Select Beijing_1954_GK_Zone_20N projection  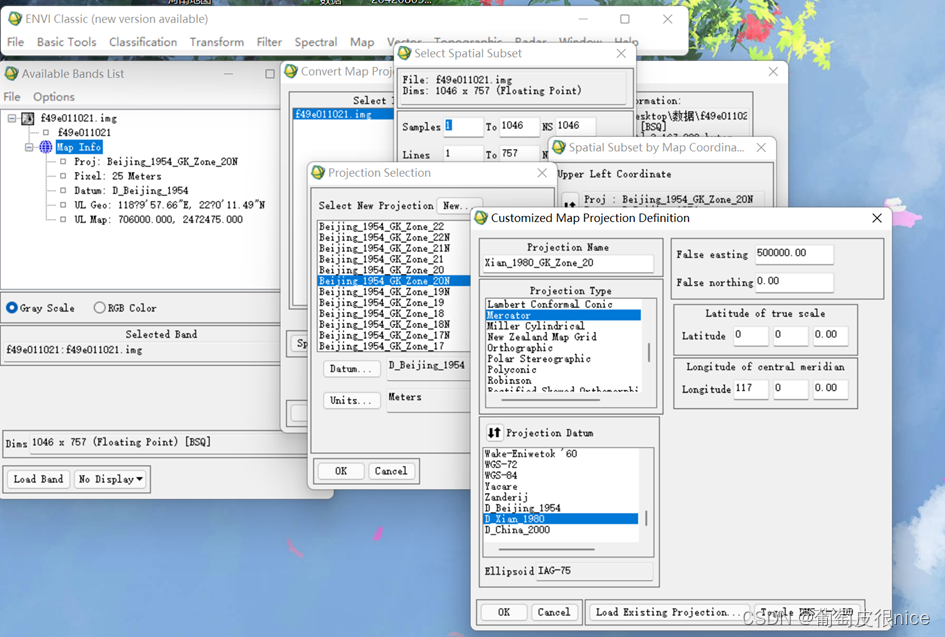click(x=394, y=281)
